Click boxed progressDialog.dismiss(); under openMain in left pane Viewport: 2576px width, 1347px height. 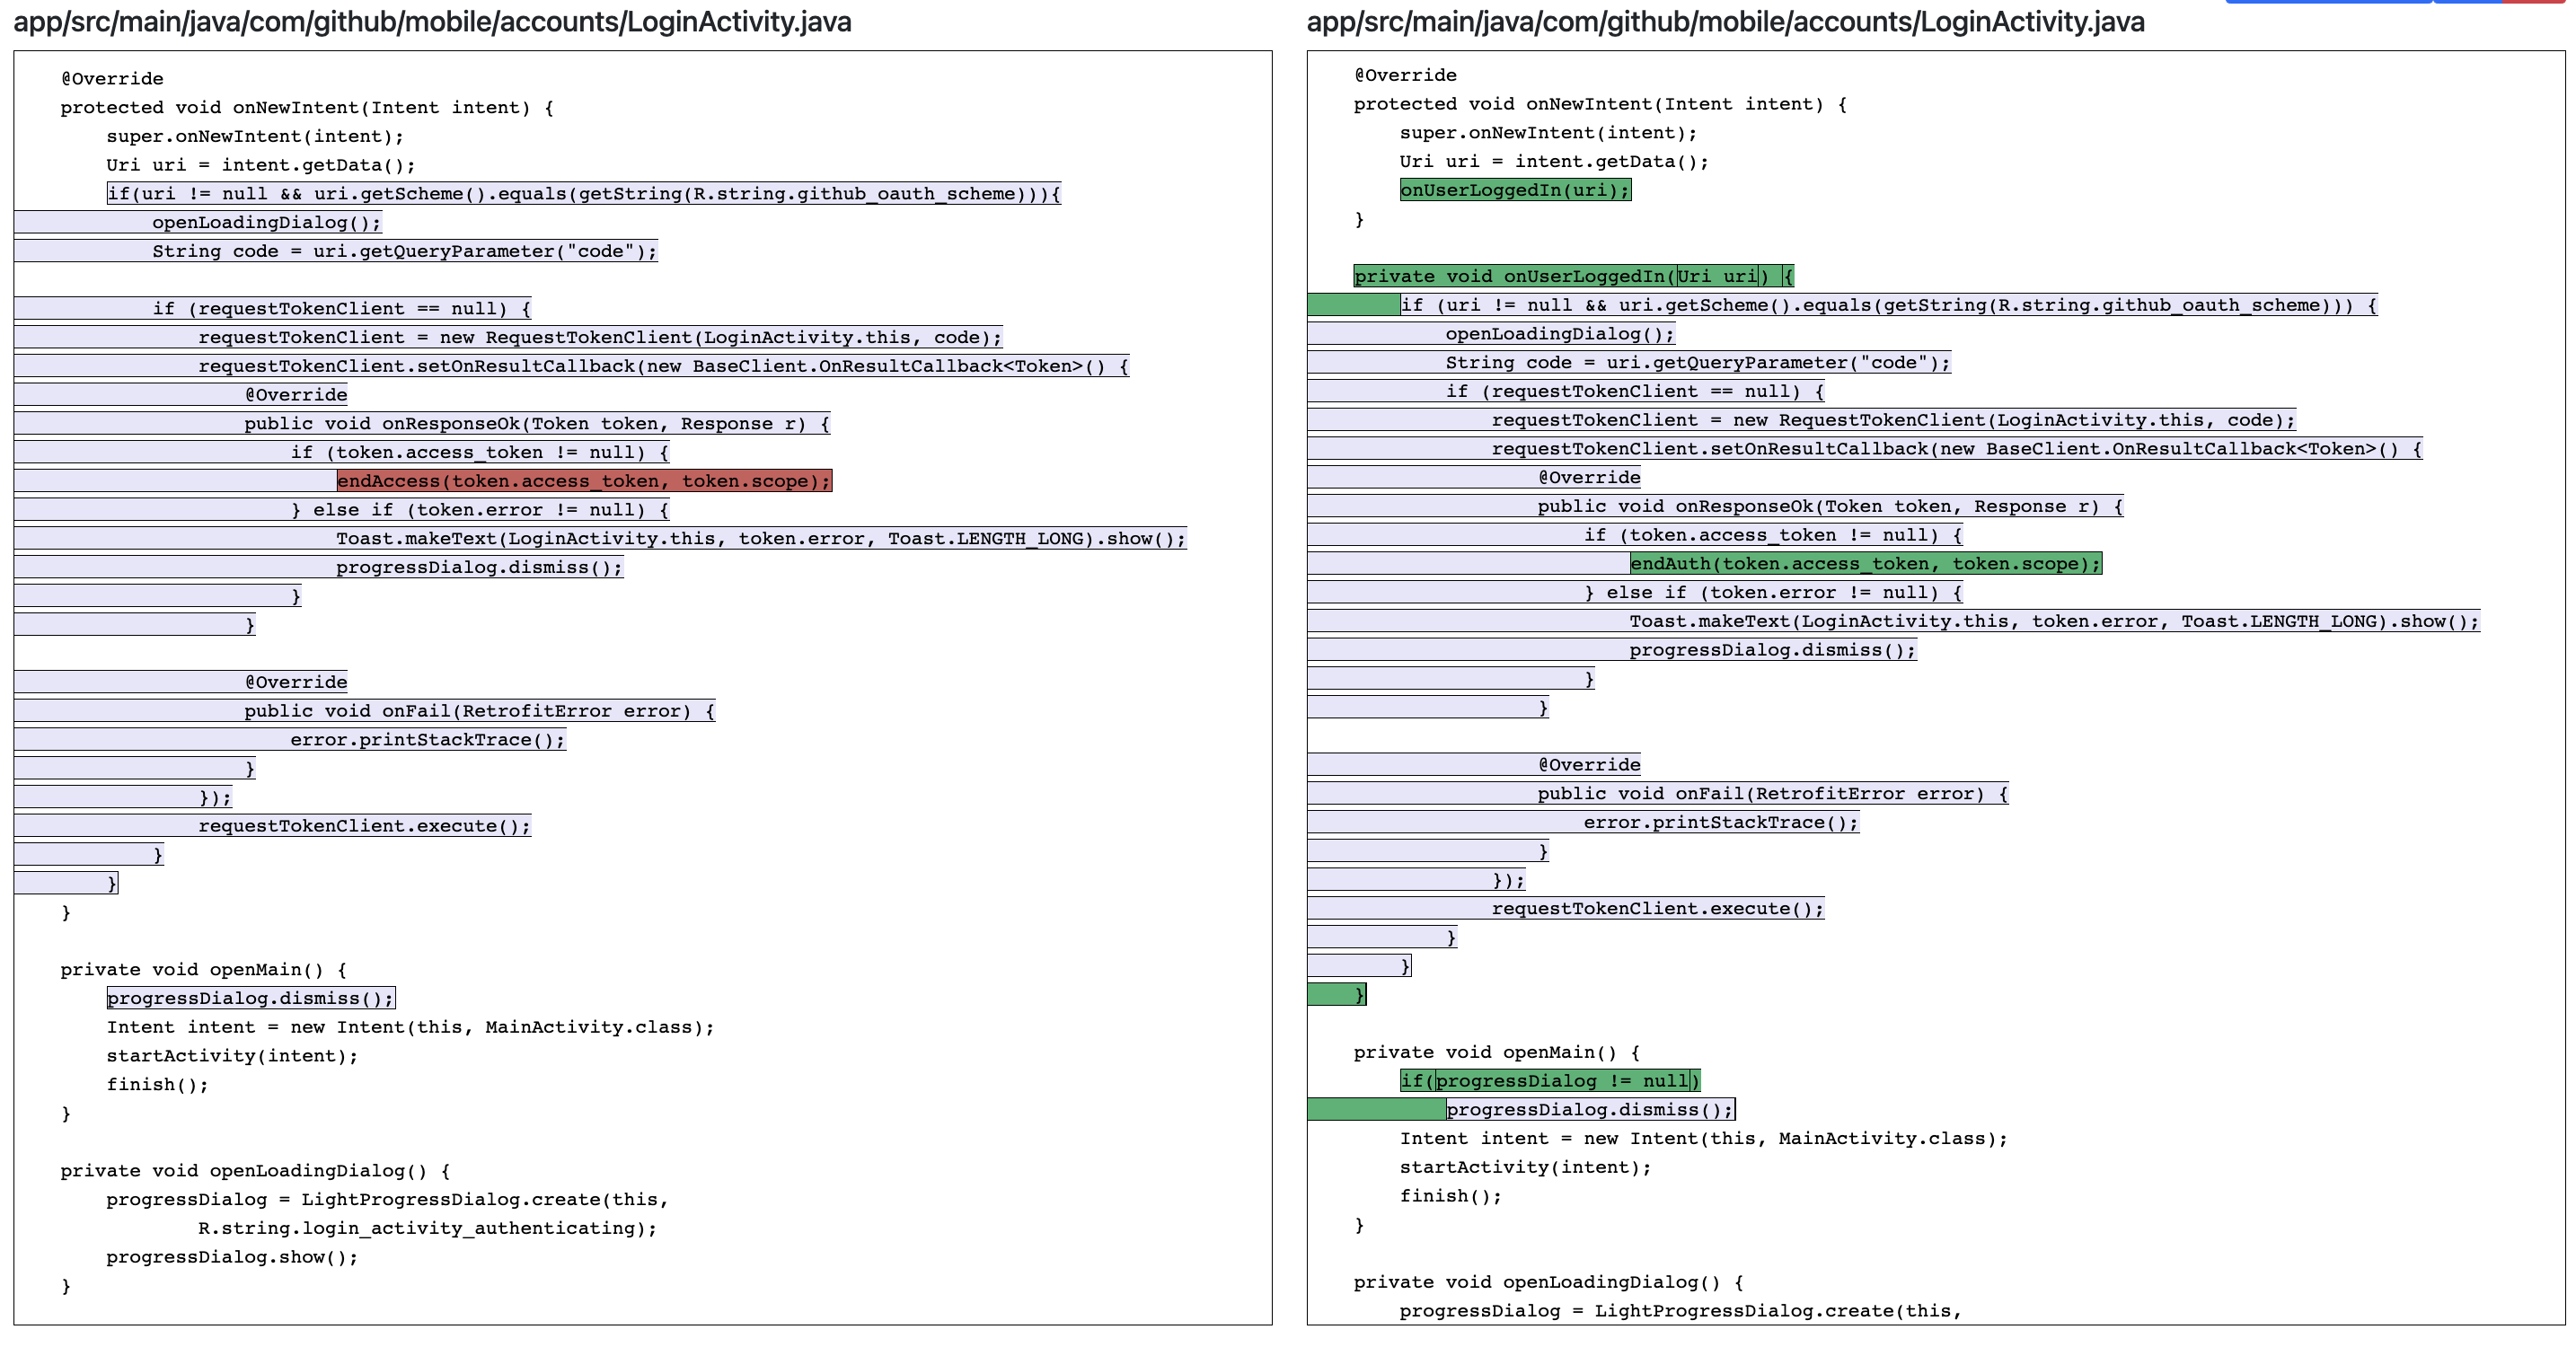[251, 998]
